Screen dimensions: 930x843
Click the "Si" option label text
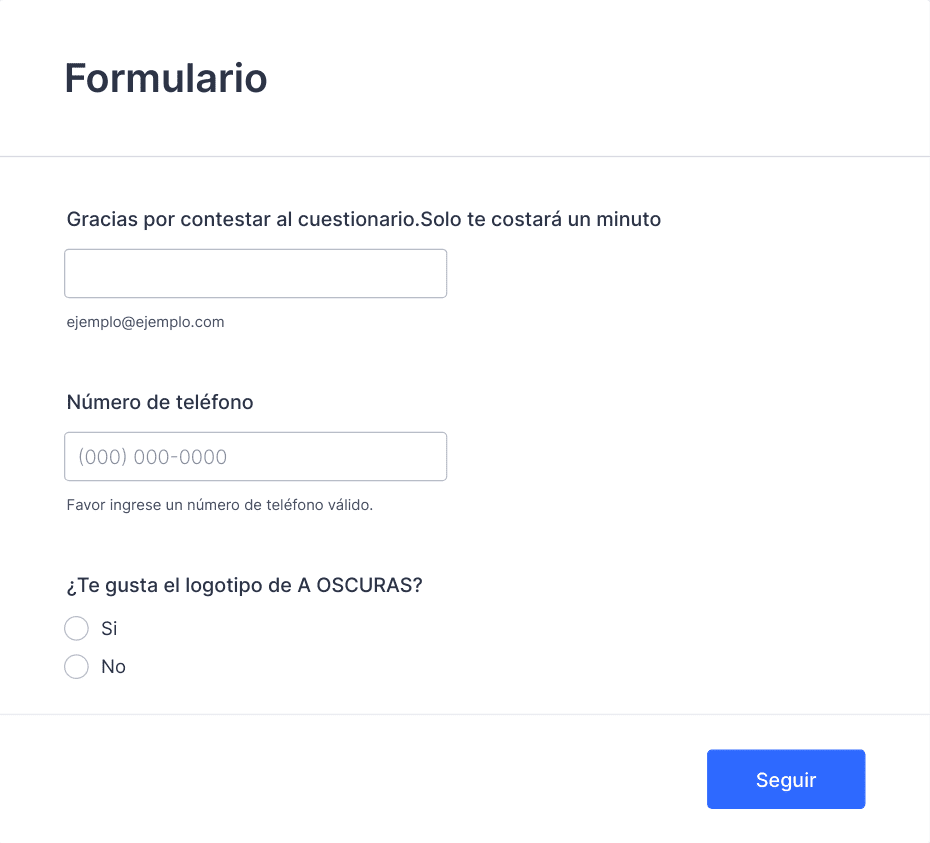coord(109,628)
